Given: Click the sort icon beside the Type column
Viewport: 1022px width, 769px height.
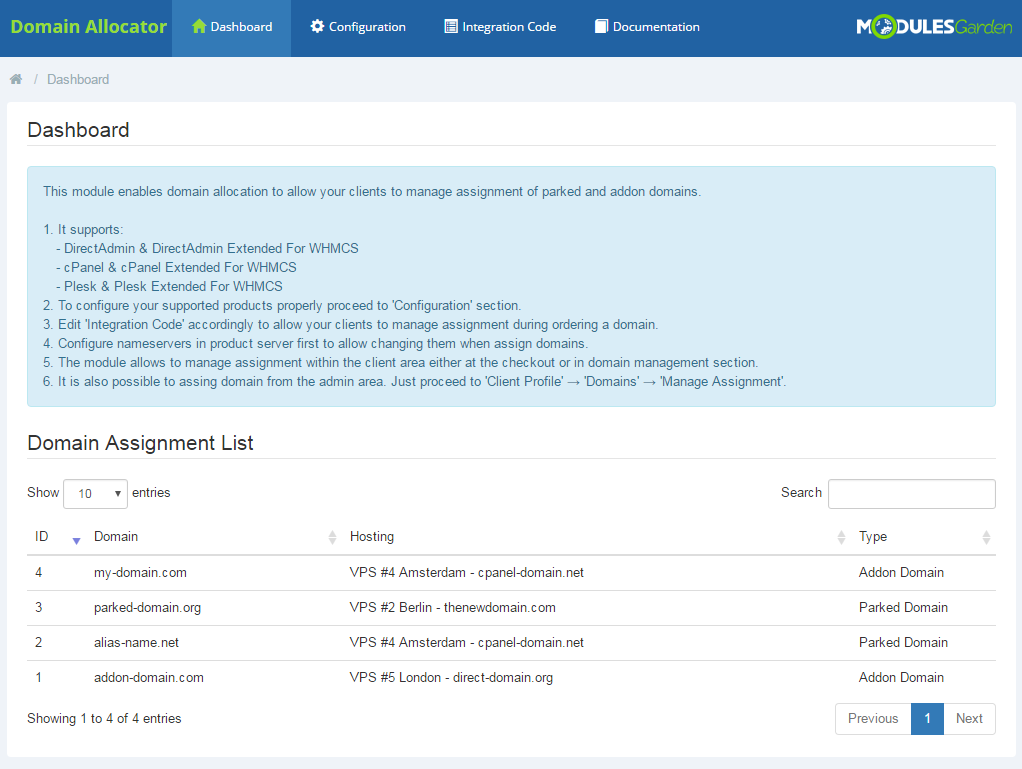Looking at the screenshot, I should [x=987, y=537].
